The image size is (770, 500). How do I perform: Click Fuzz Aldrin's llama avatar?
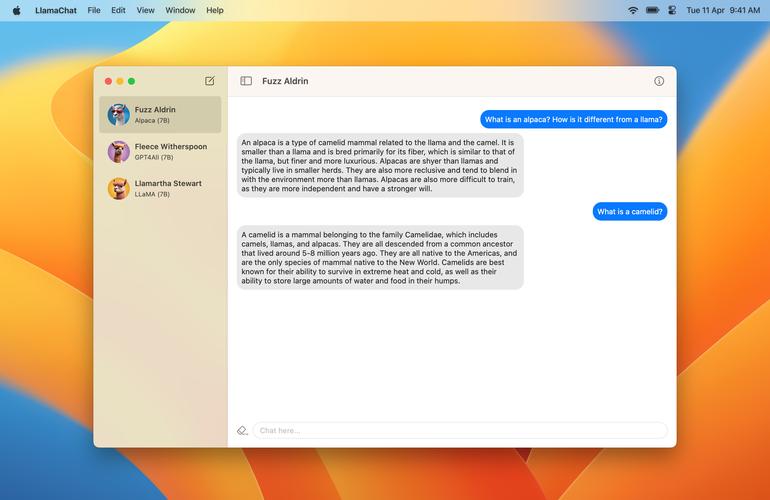119,115
